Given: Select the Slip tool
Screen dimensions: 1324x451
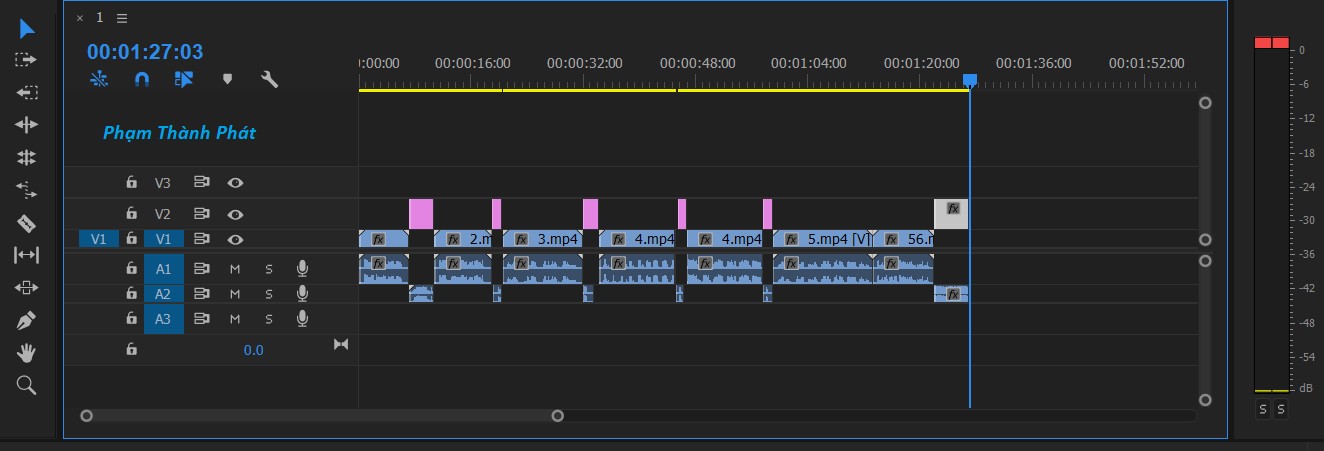Looking at the screenshot, I should click(27, 255).
